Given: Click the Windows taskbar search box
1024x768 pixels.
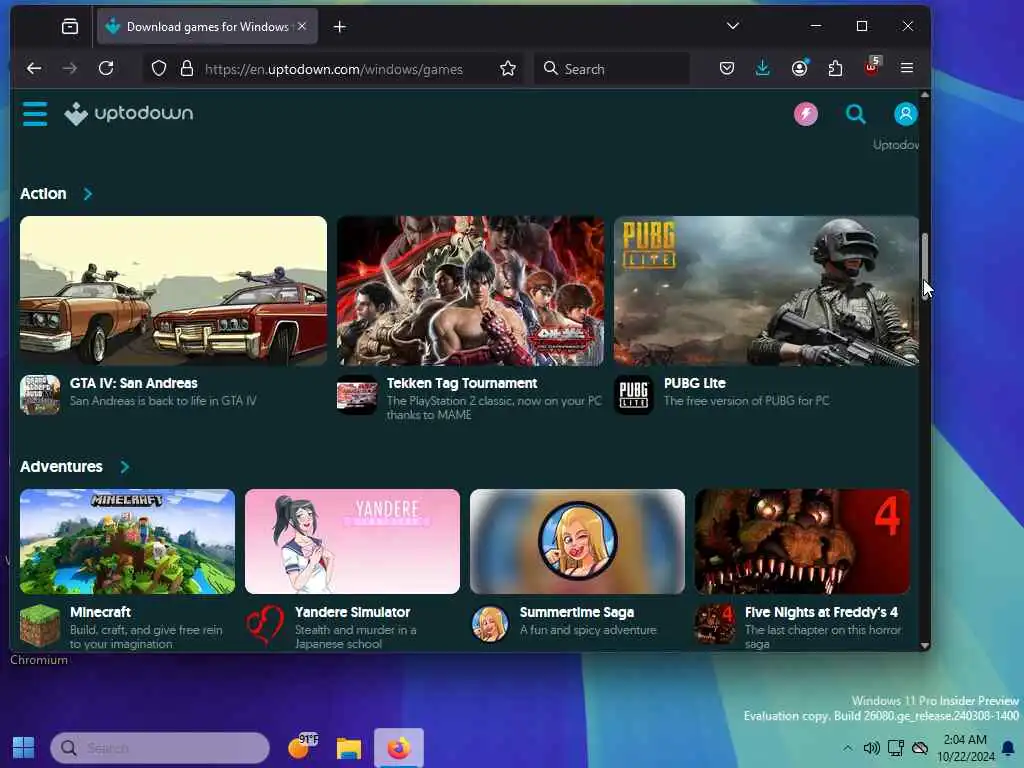Looking at the screenshot, I should (160, 748).
